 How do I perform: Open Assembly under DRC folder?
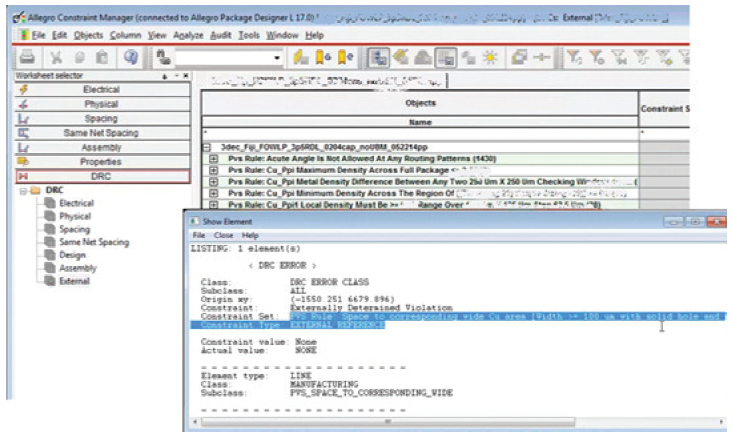[78, 268]
